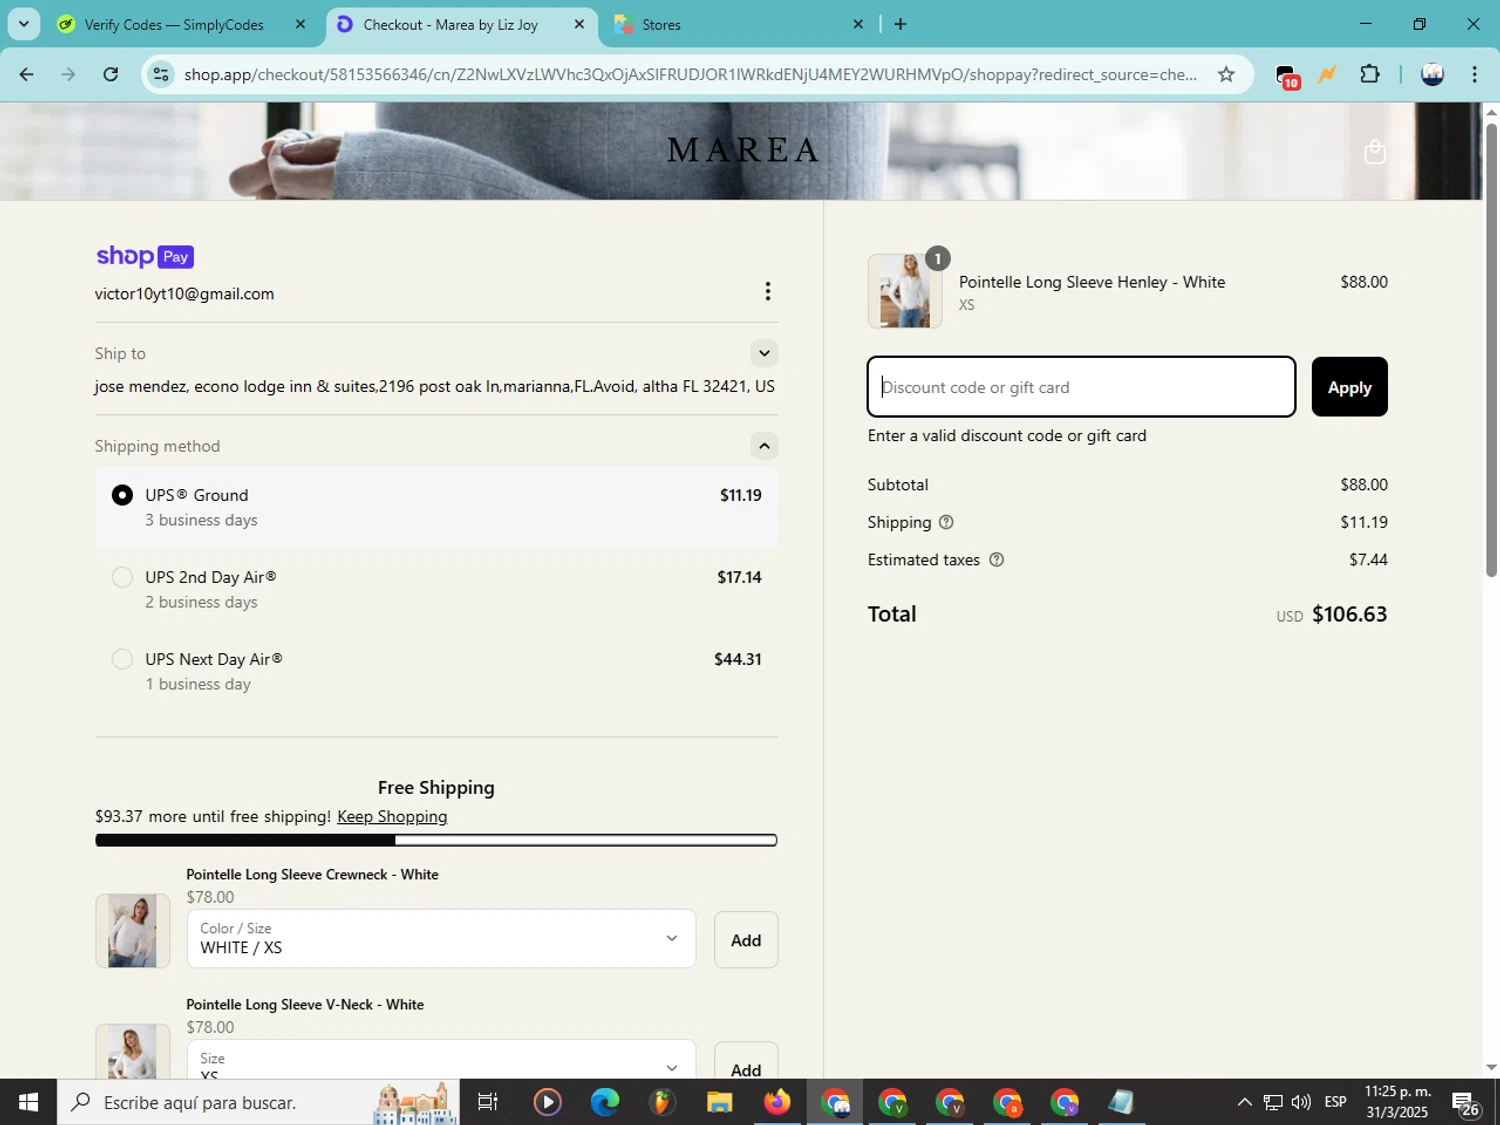Click the ESP language indicator
Screen dimensions: 1500x1125
1335,1102
